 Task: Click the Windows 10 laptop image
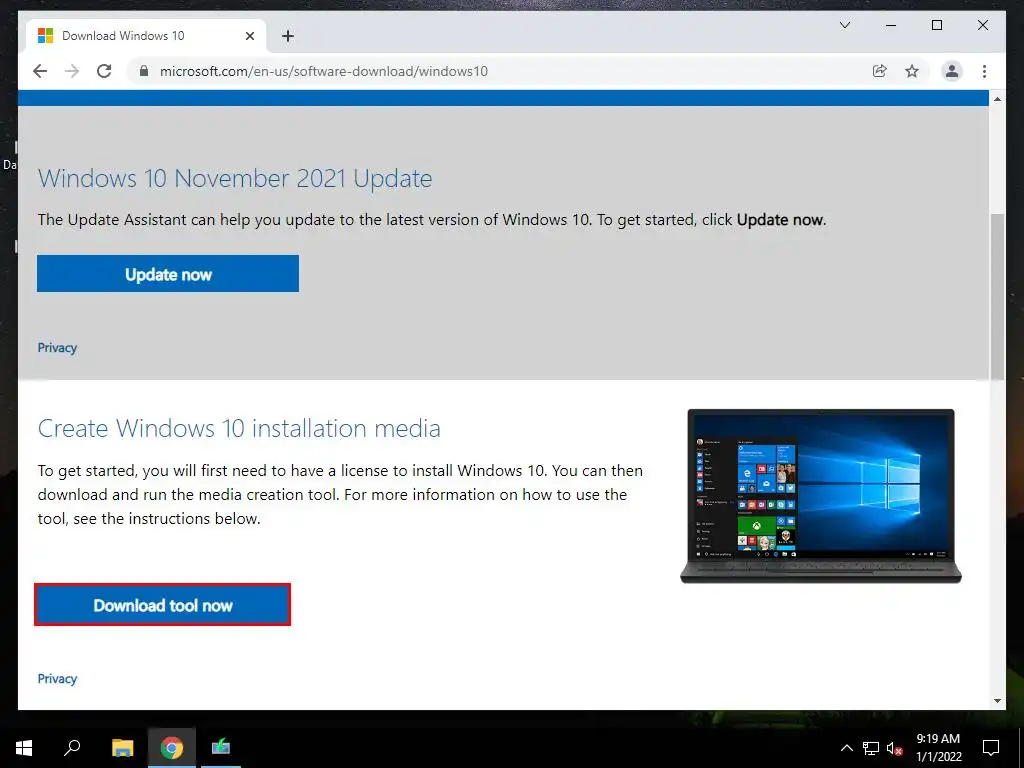pyautogui.click(x=821, y=496)
